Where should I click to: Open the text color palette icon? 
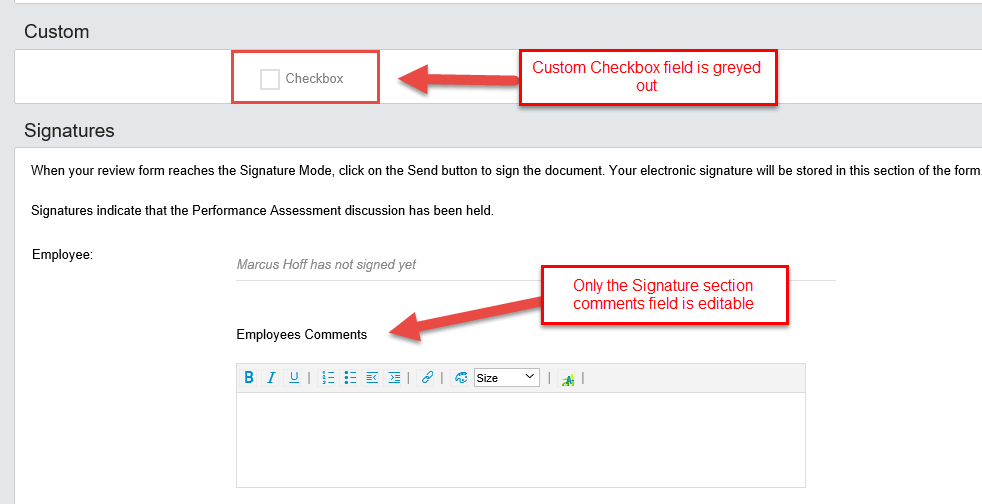[461, 378]
